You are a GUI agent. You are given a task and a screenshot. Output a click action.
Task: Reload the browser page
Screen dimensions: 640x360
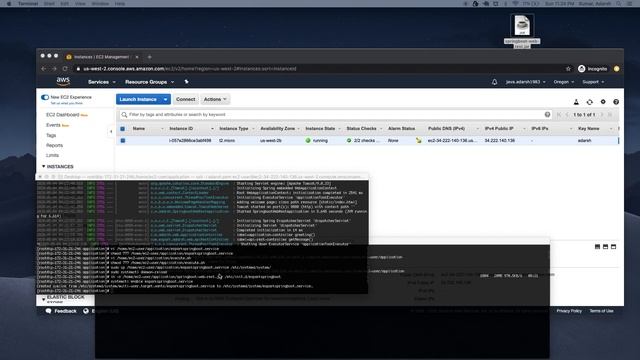point(65,69)
